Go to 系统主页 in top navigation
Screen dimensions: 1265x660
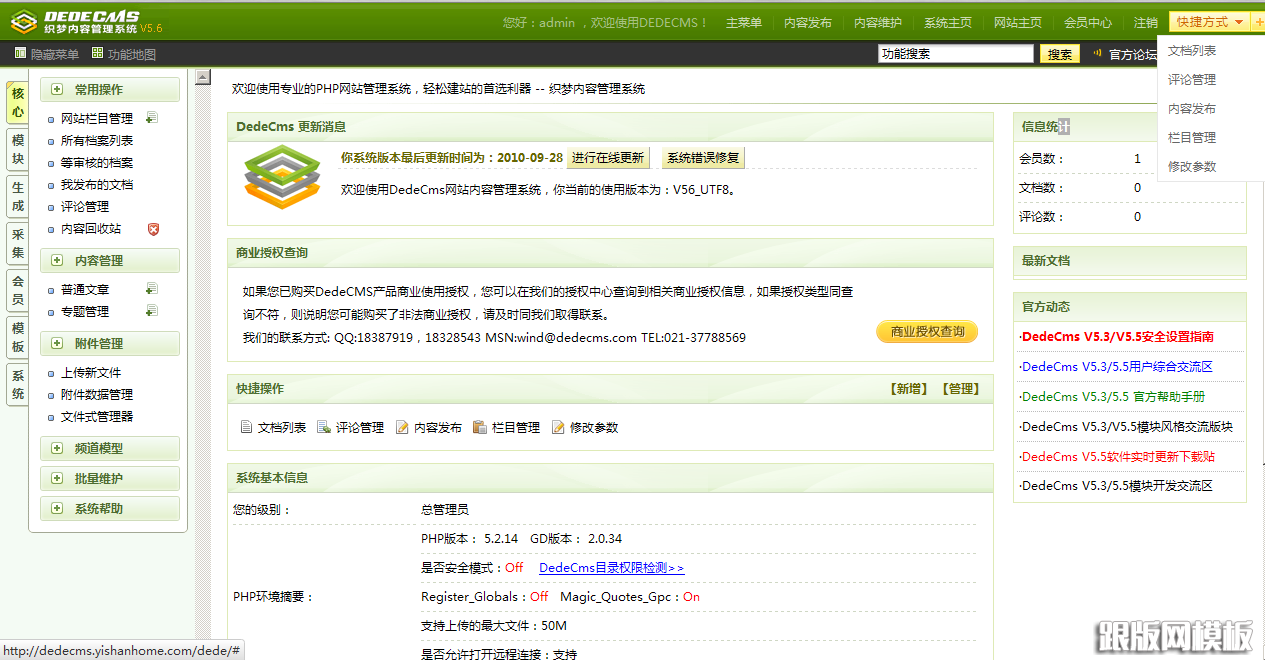tap(948, 23)
